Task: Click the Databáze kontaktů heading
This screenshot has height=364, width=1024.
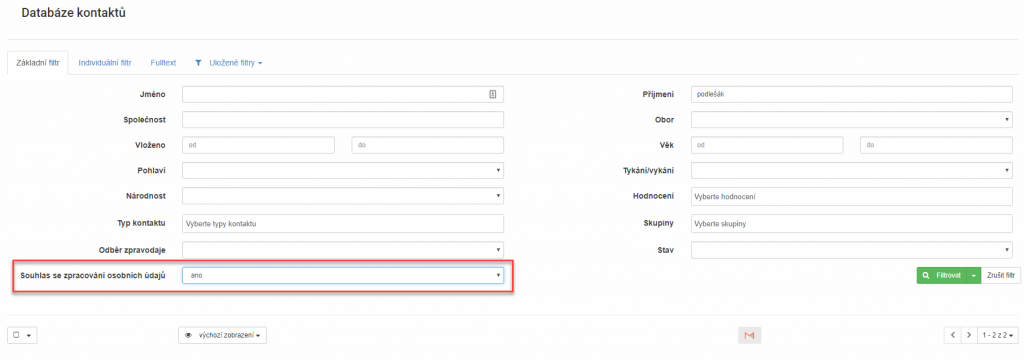Action: 73,12
